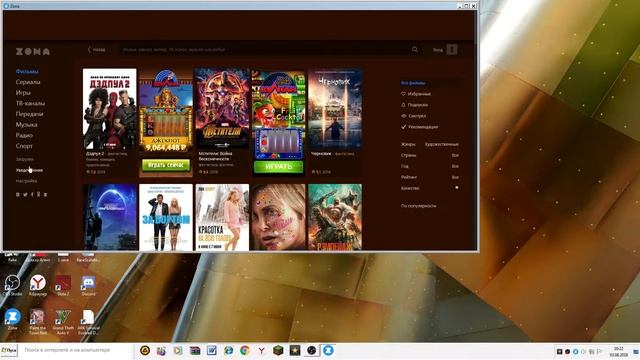Open the По популярности sort dropdown
640x360 pixels.
pos(418,206)
